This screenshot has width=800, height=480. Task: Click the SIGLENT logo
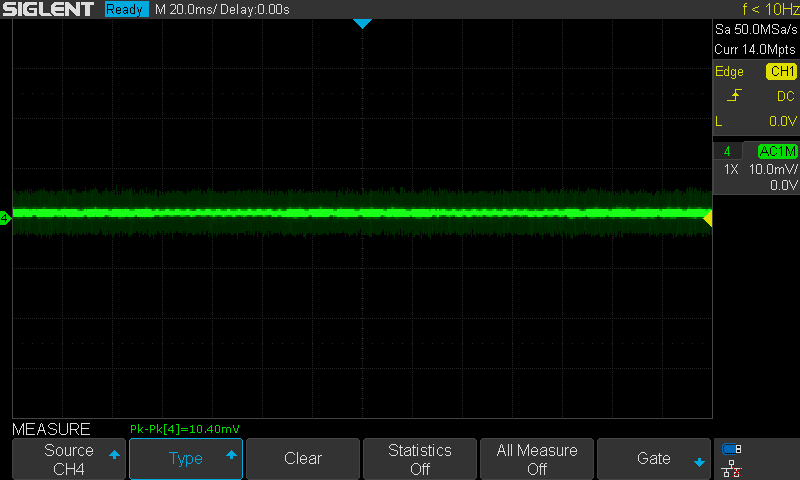pos(49,9)
